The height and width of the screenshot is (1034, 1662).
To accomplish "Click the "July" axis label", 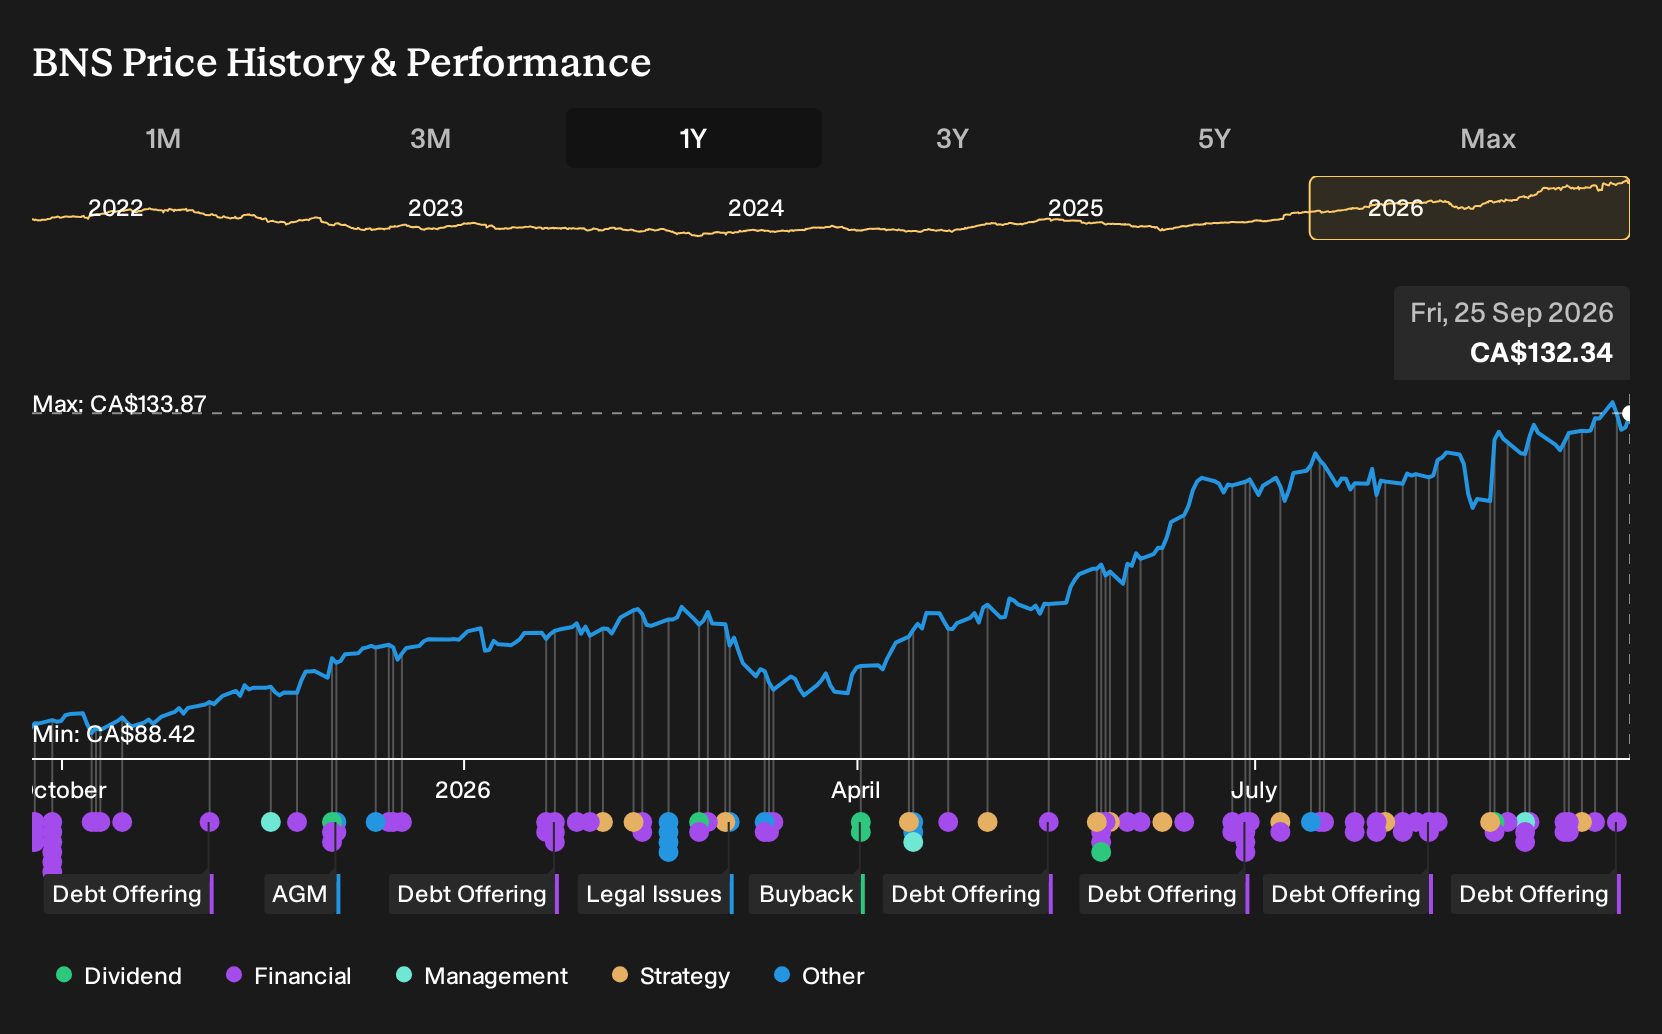I will tap(1254, 790).
